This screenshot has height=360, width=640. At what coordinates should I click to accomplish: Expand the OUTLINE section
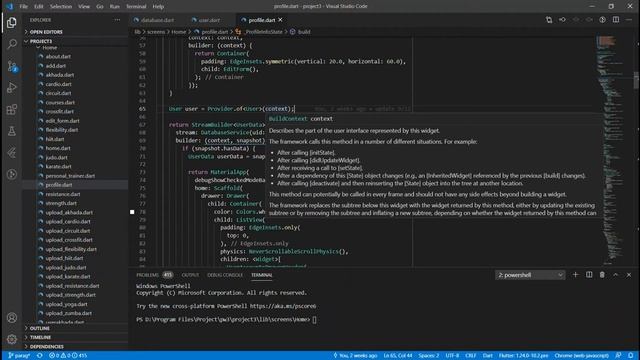(x=76, y=328)
